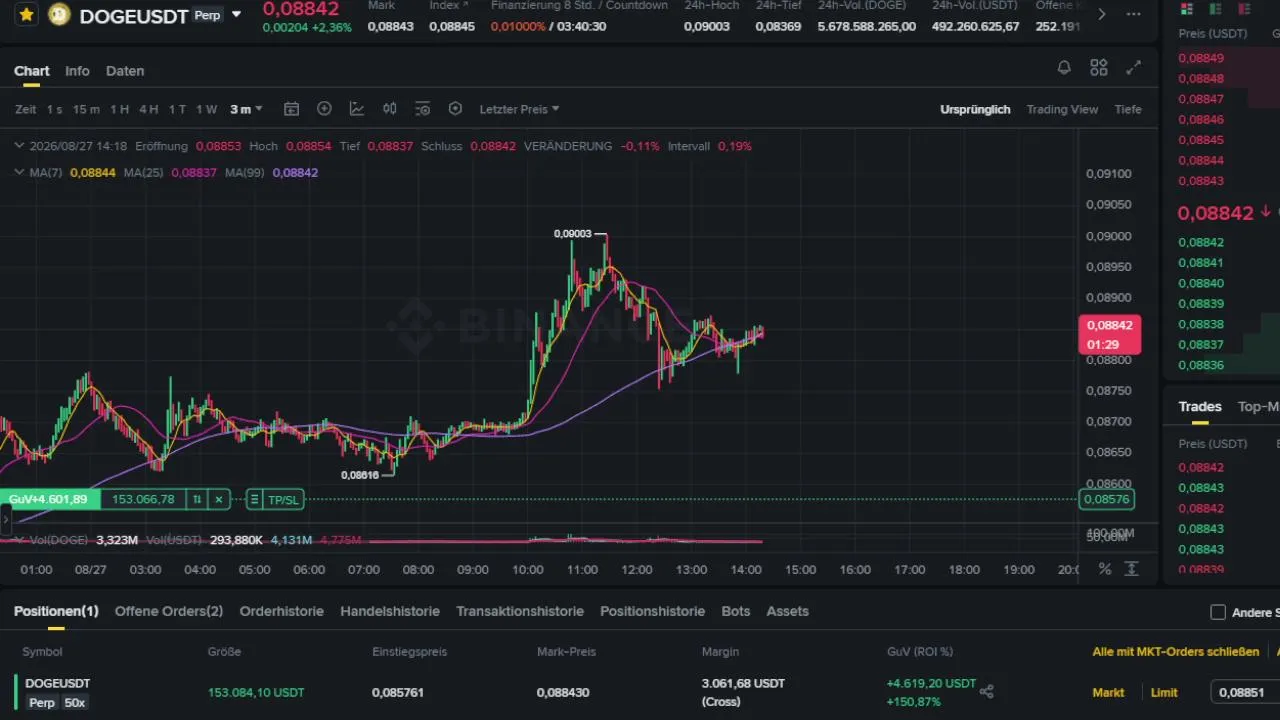Open the technical indicators line-chart icon

[357, 109]
